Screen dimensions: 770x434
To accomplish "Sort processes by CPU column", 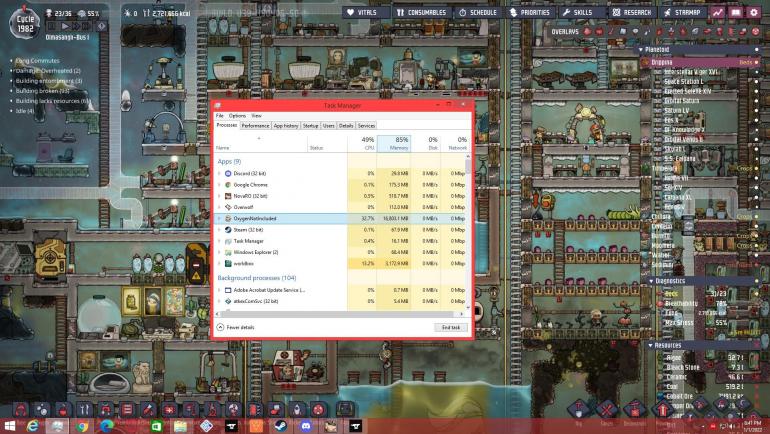I will pyautogui.click(x=362, y=143).
